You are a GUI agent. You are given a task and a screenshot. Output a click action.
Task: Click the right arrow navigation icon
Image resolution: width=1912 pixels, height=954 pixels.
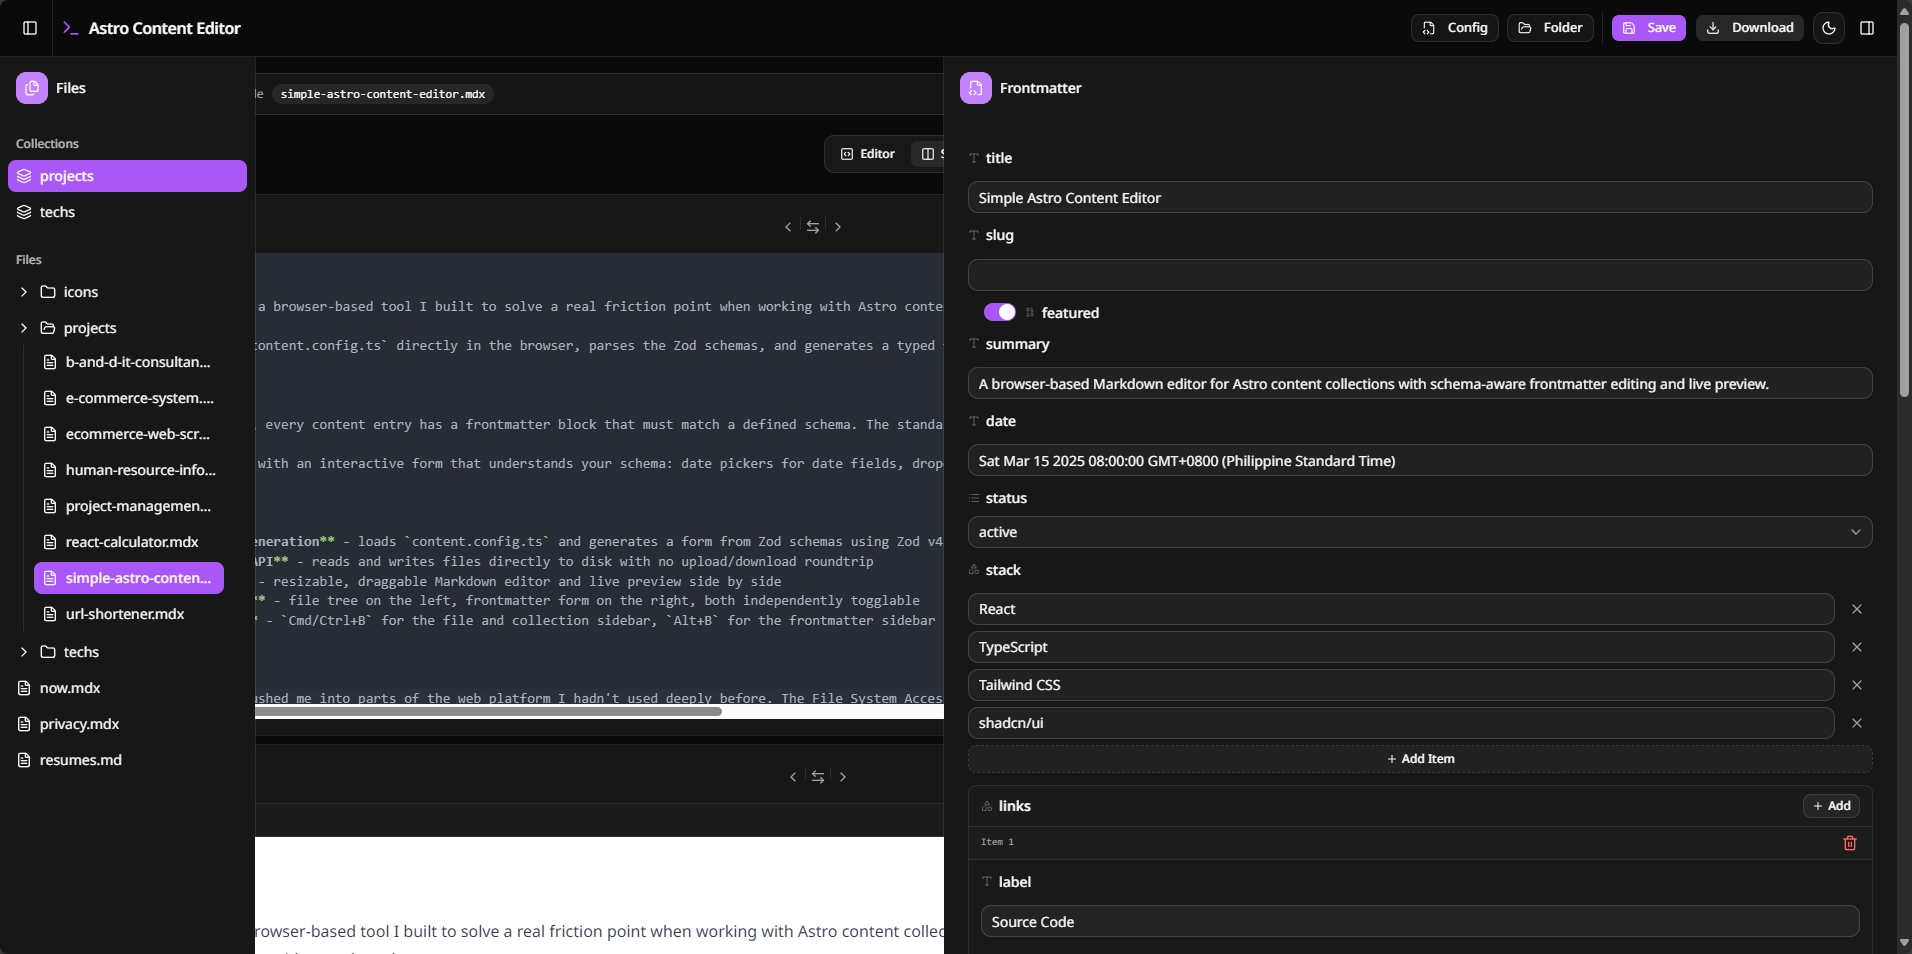point(838,227)
